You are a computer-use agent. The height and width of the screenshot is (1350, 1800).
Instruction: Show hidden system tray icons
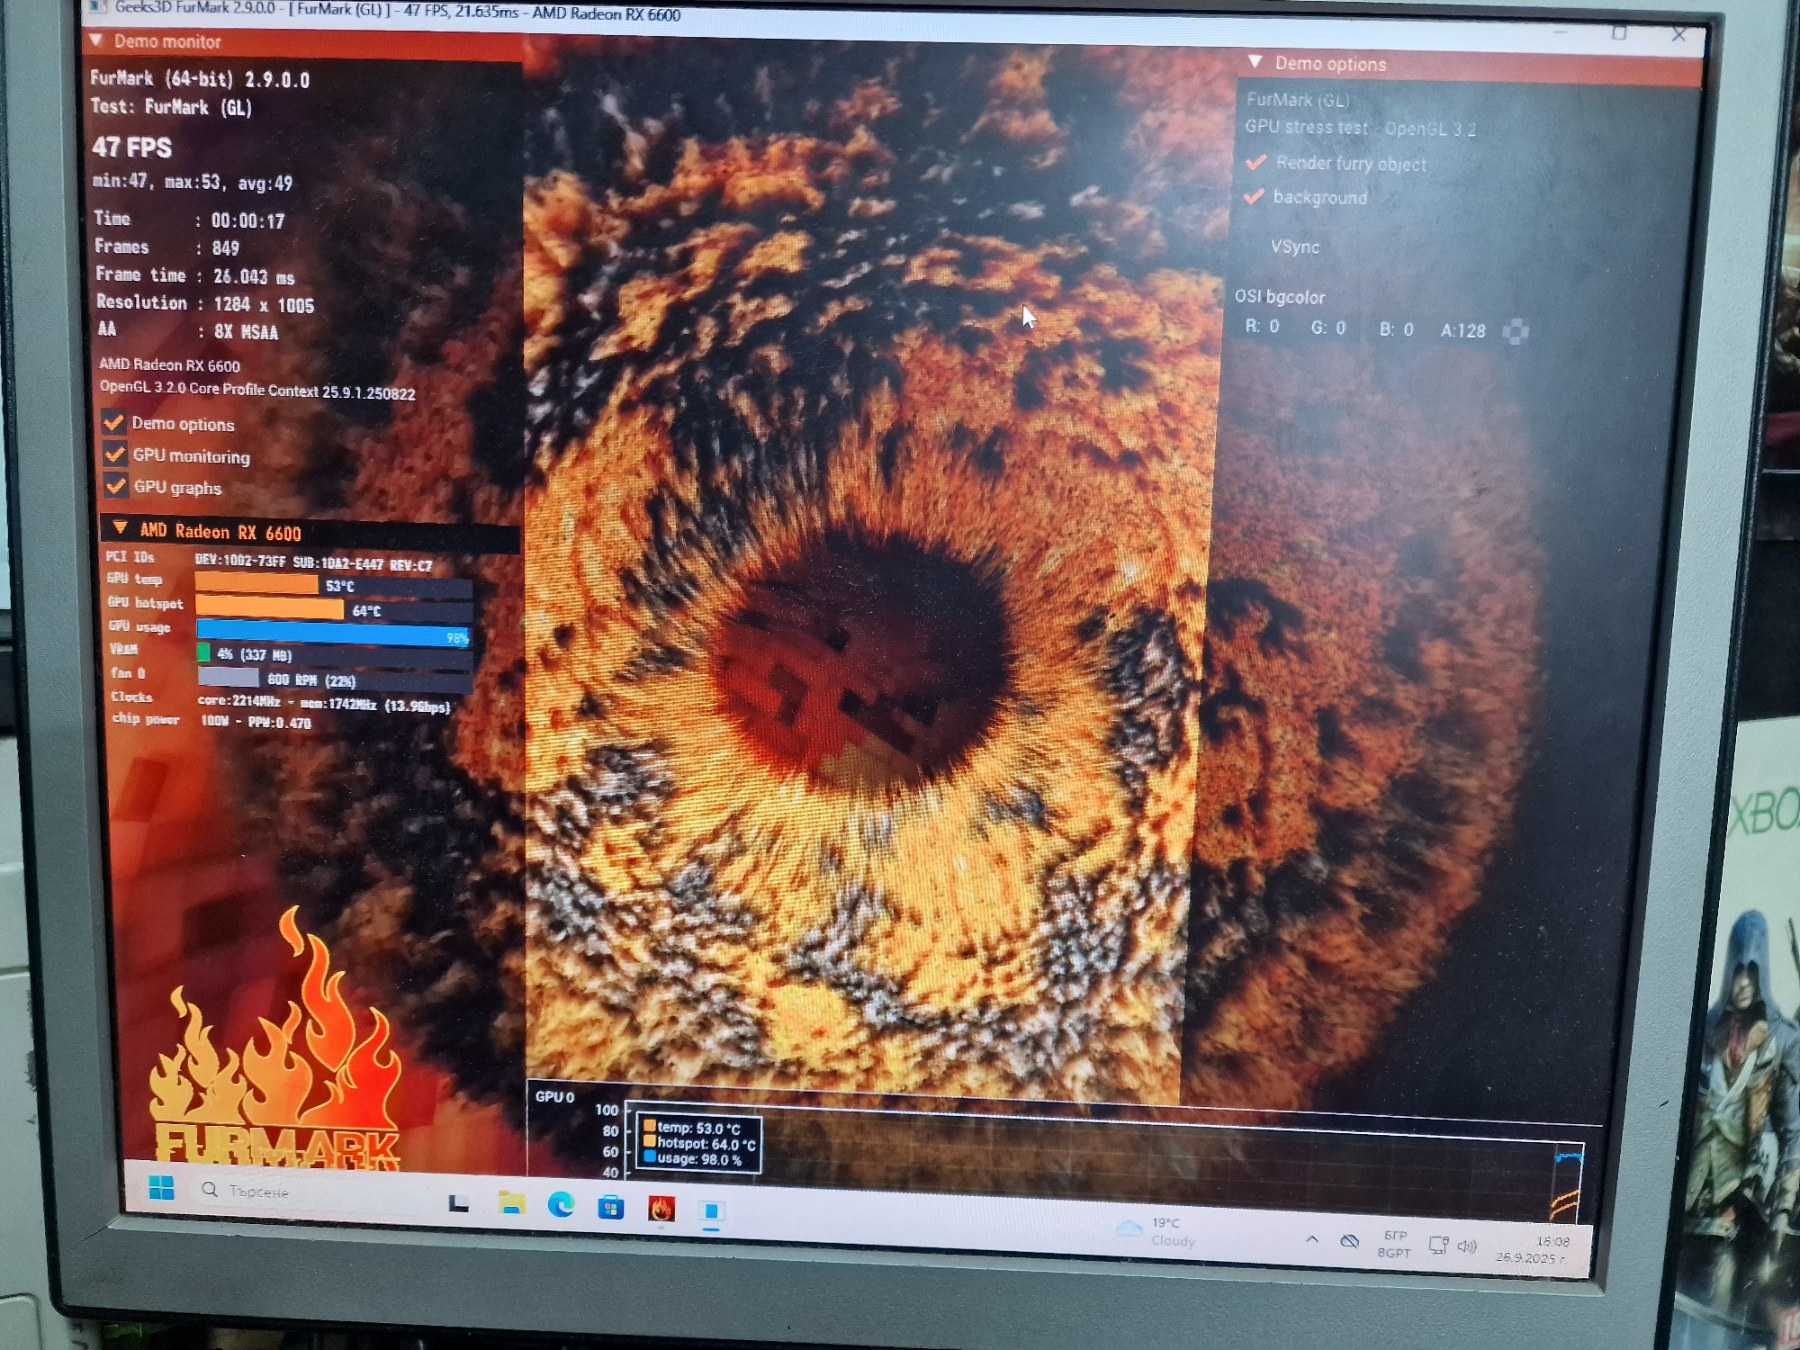coord(1312,1239)
